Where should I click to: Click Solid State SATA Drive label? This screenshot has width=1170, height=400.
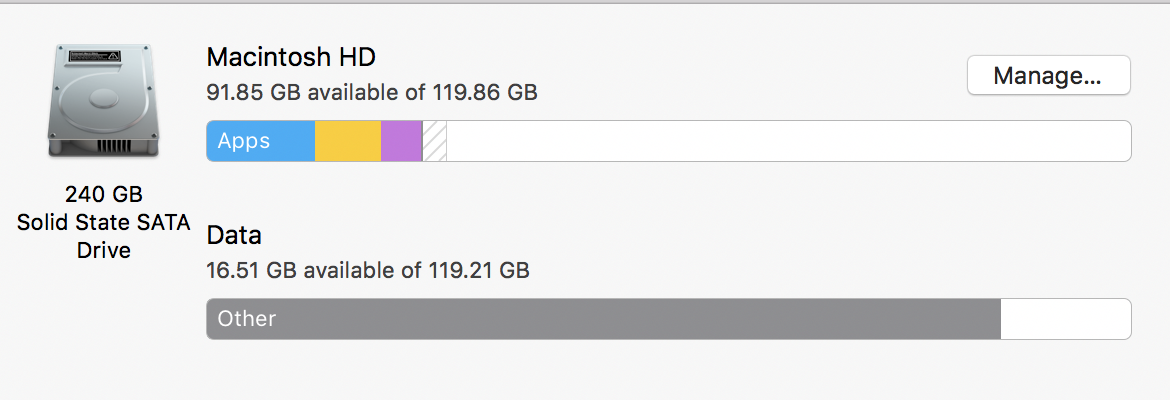click(104, 236)
